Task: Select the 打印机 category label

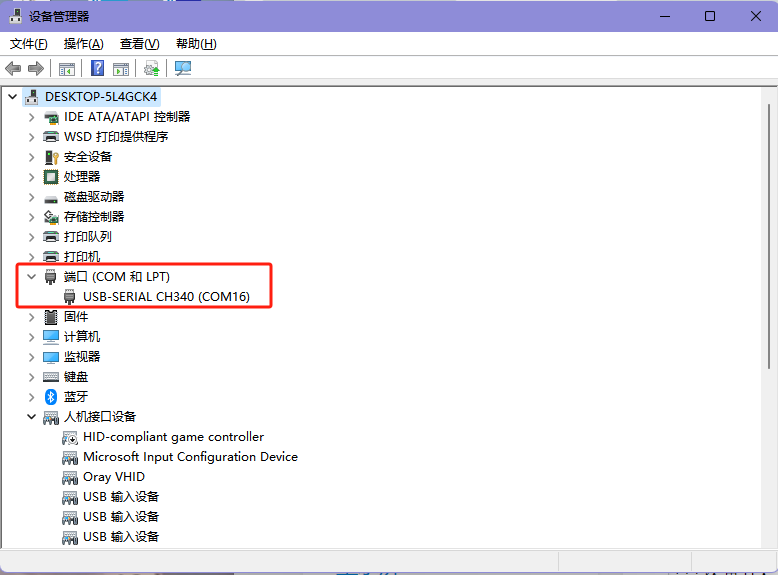Action: 82,256
